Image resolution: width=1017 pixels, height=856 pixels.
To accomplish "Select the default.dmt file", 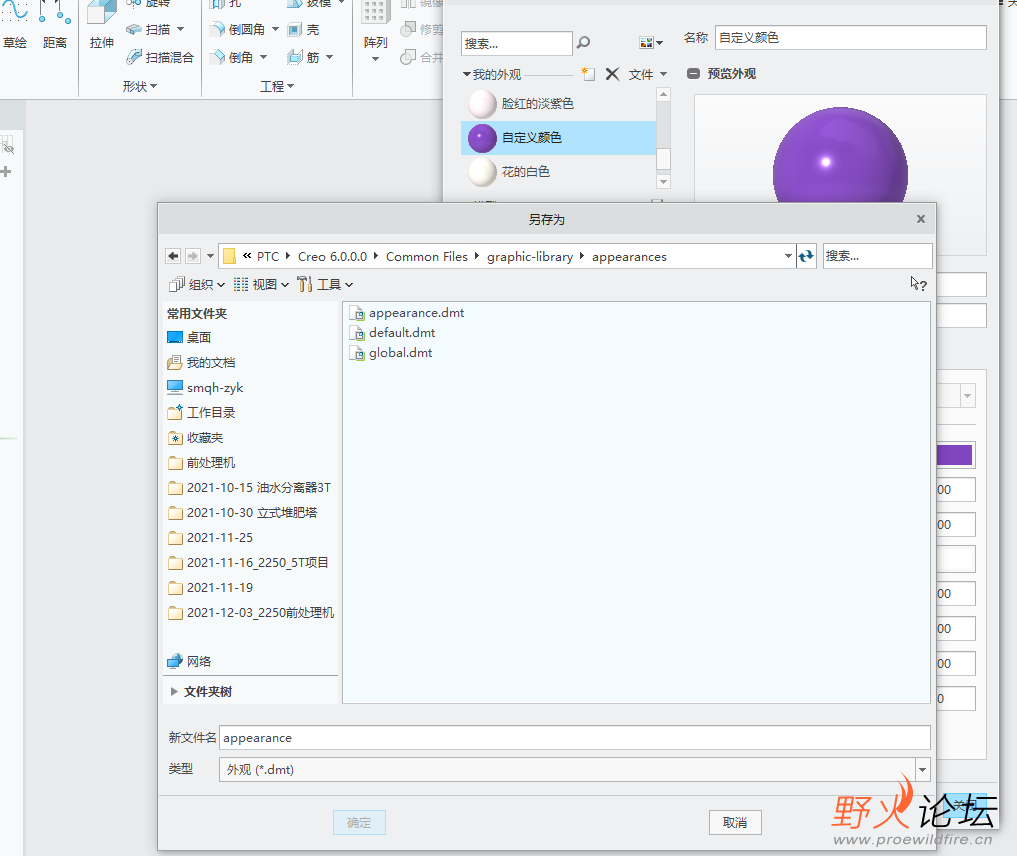I will (392, 333).
